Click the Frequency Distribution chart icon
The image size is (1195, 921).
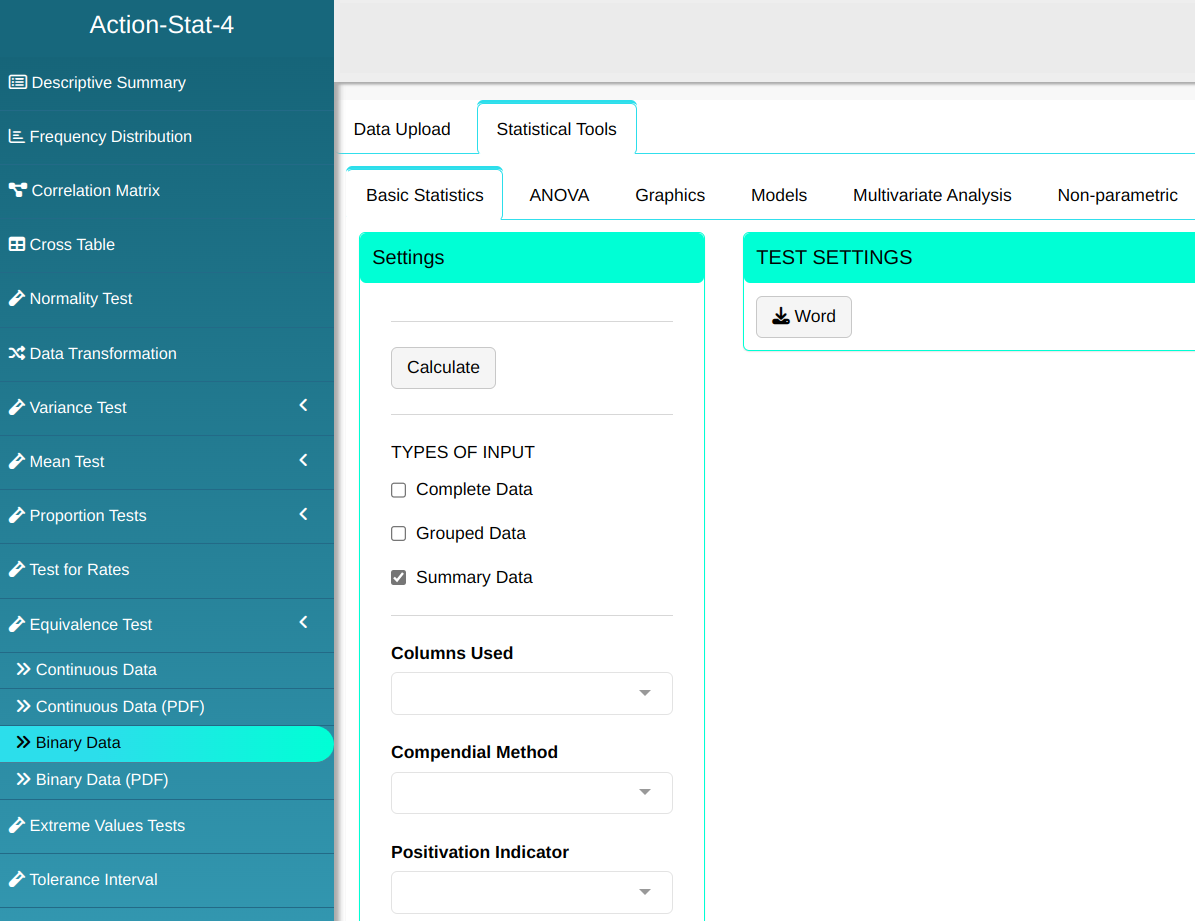[x=16, y=137]
